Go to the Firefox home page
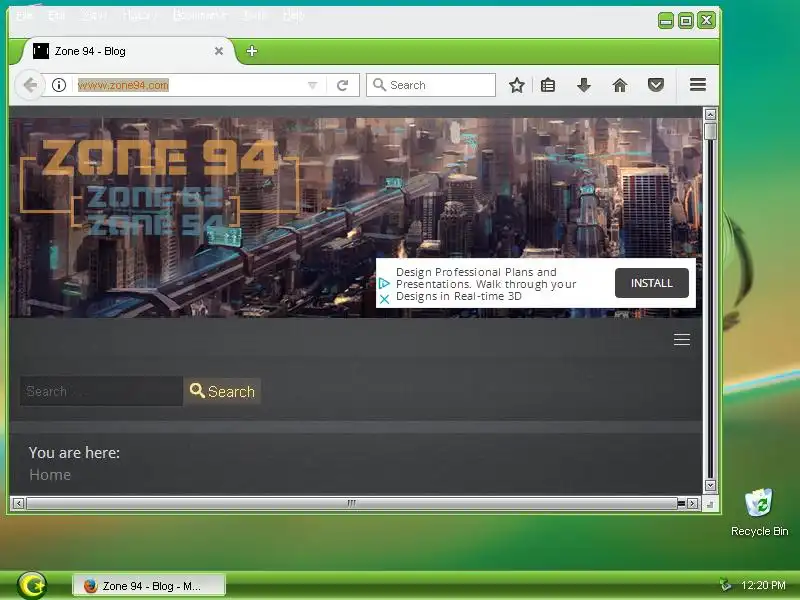This screenshot has width=800, height=600. (x=619, y=85)
